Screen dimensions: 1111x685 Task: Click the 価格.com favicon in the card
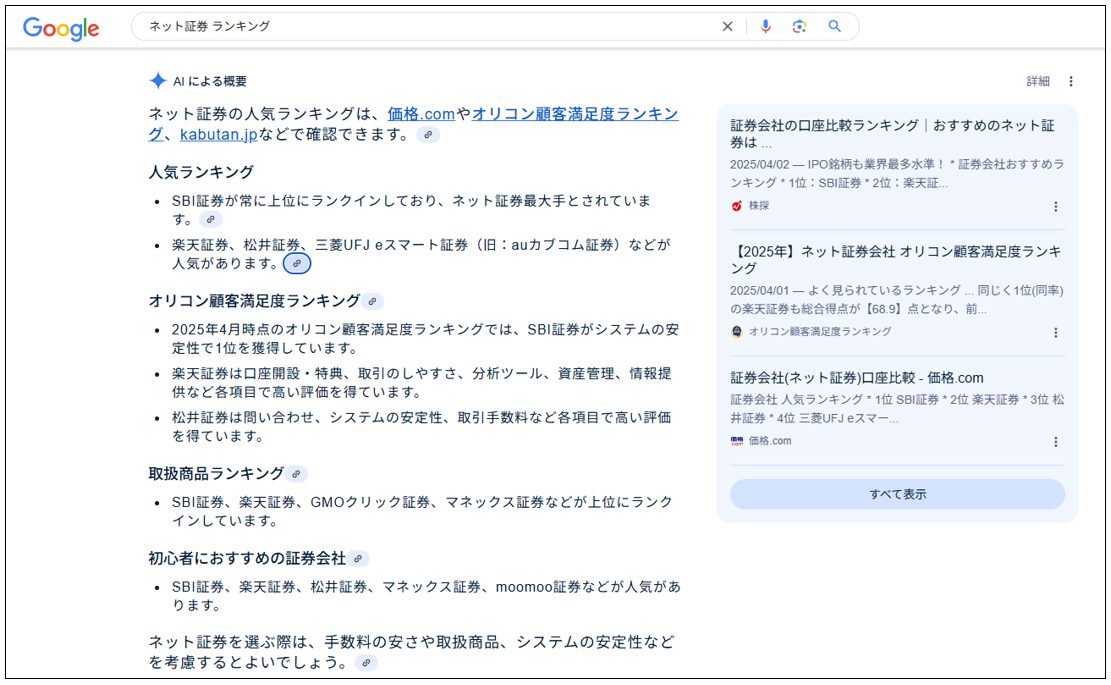(737, 441)
